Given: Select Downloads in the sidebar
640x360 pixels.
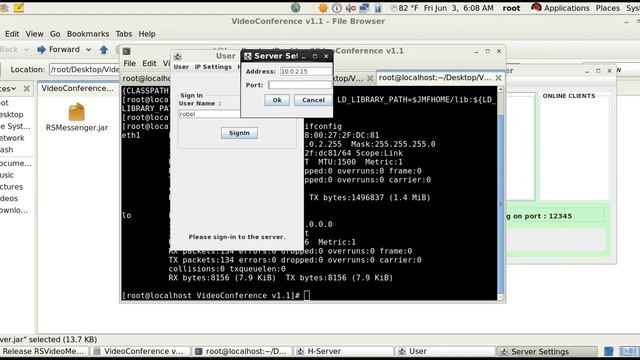Looking at the screenshot, I should click(x=14, y=210).
